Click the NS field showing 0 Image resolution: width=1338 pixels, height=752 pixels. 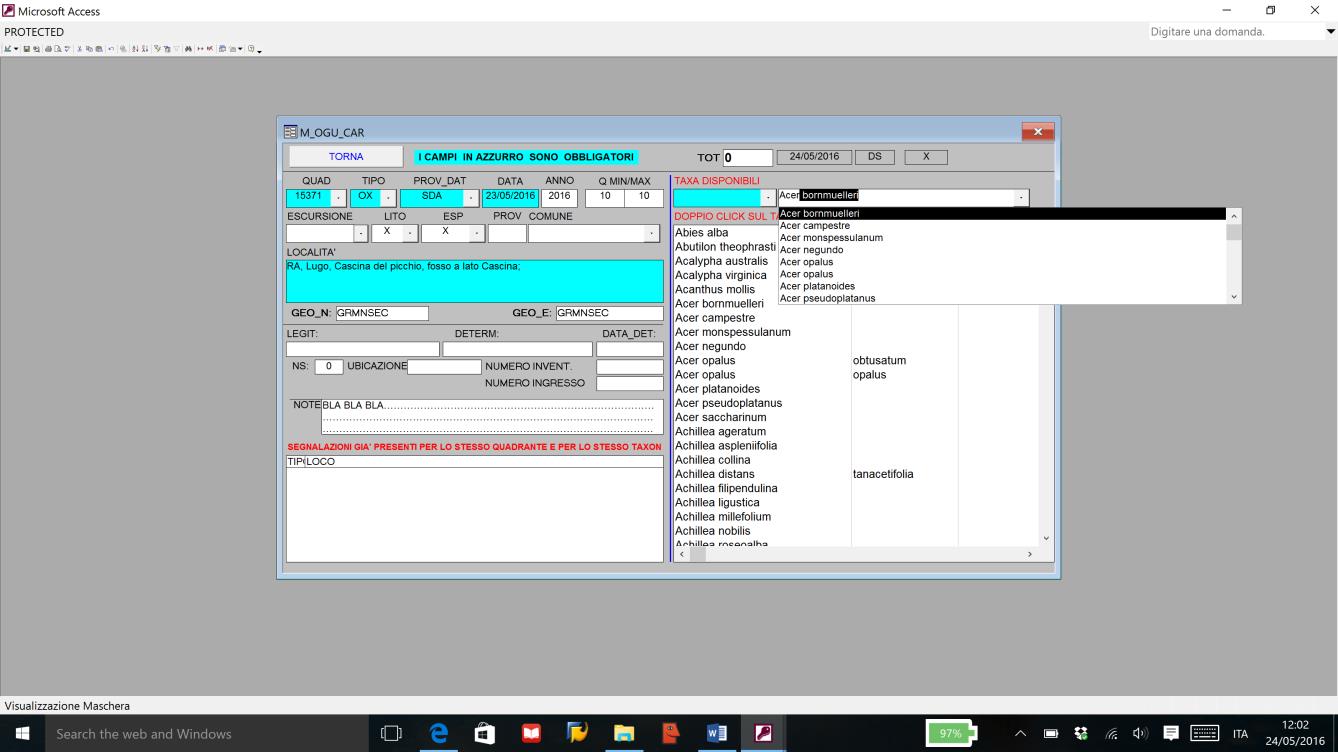pyautogui.click(x=329, y=367)
